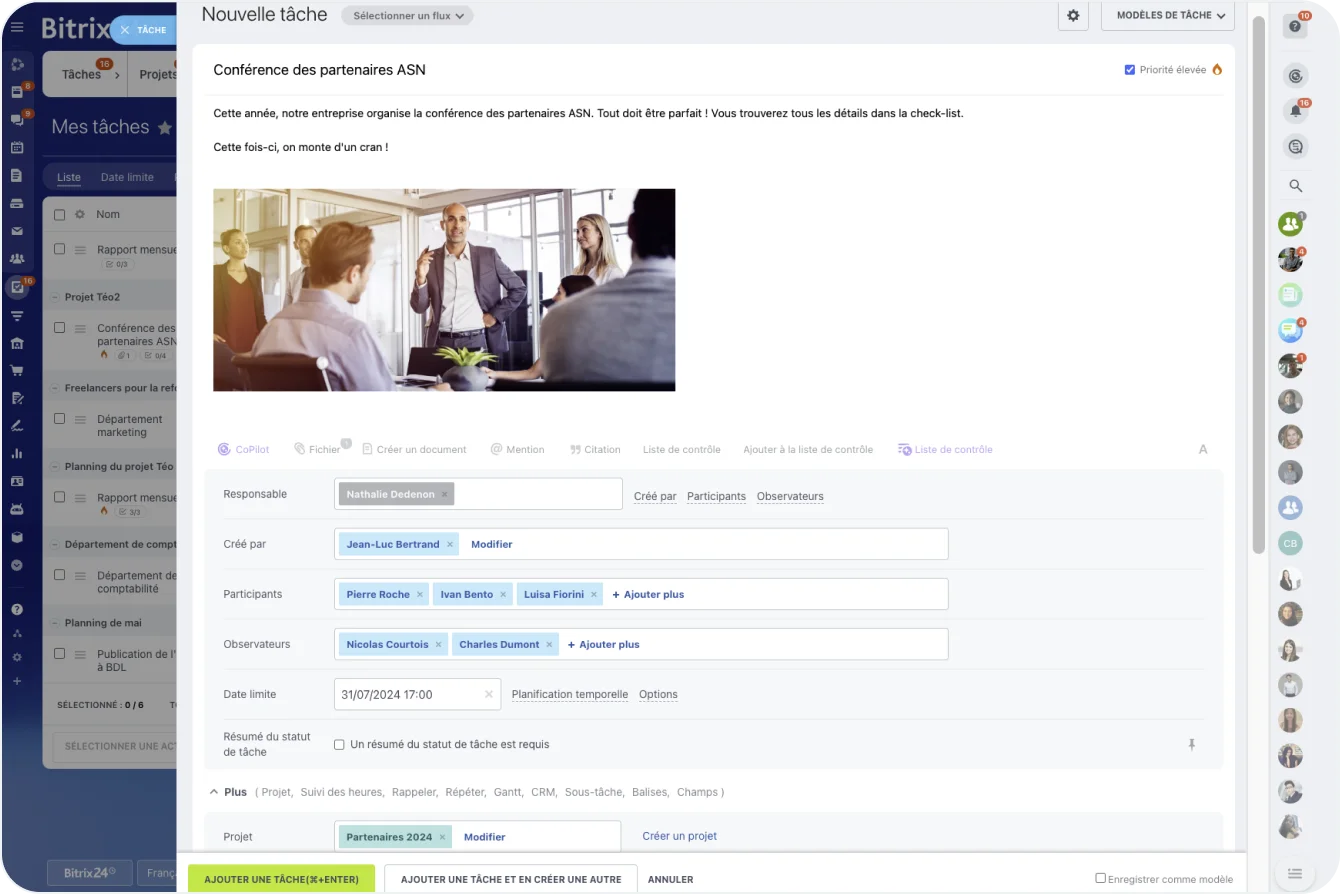Toggle text formatting with the A icon
Image resolution: width=1340 pixels, height=894 pixels.
(x=1203, y=449)
